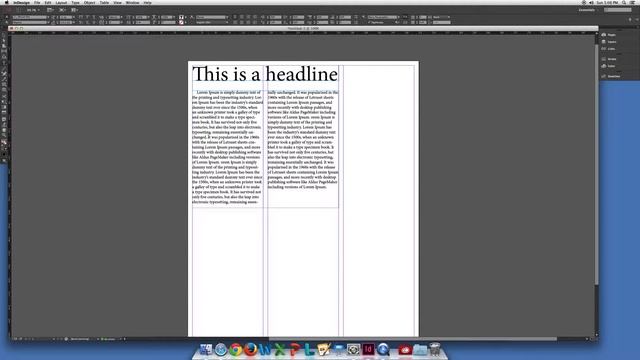Open the Window menu

tap(132, 2)
